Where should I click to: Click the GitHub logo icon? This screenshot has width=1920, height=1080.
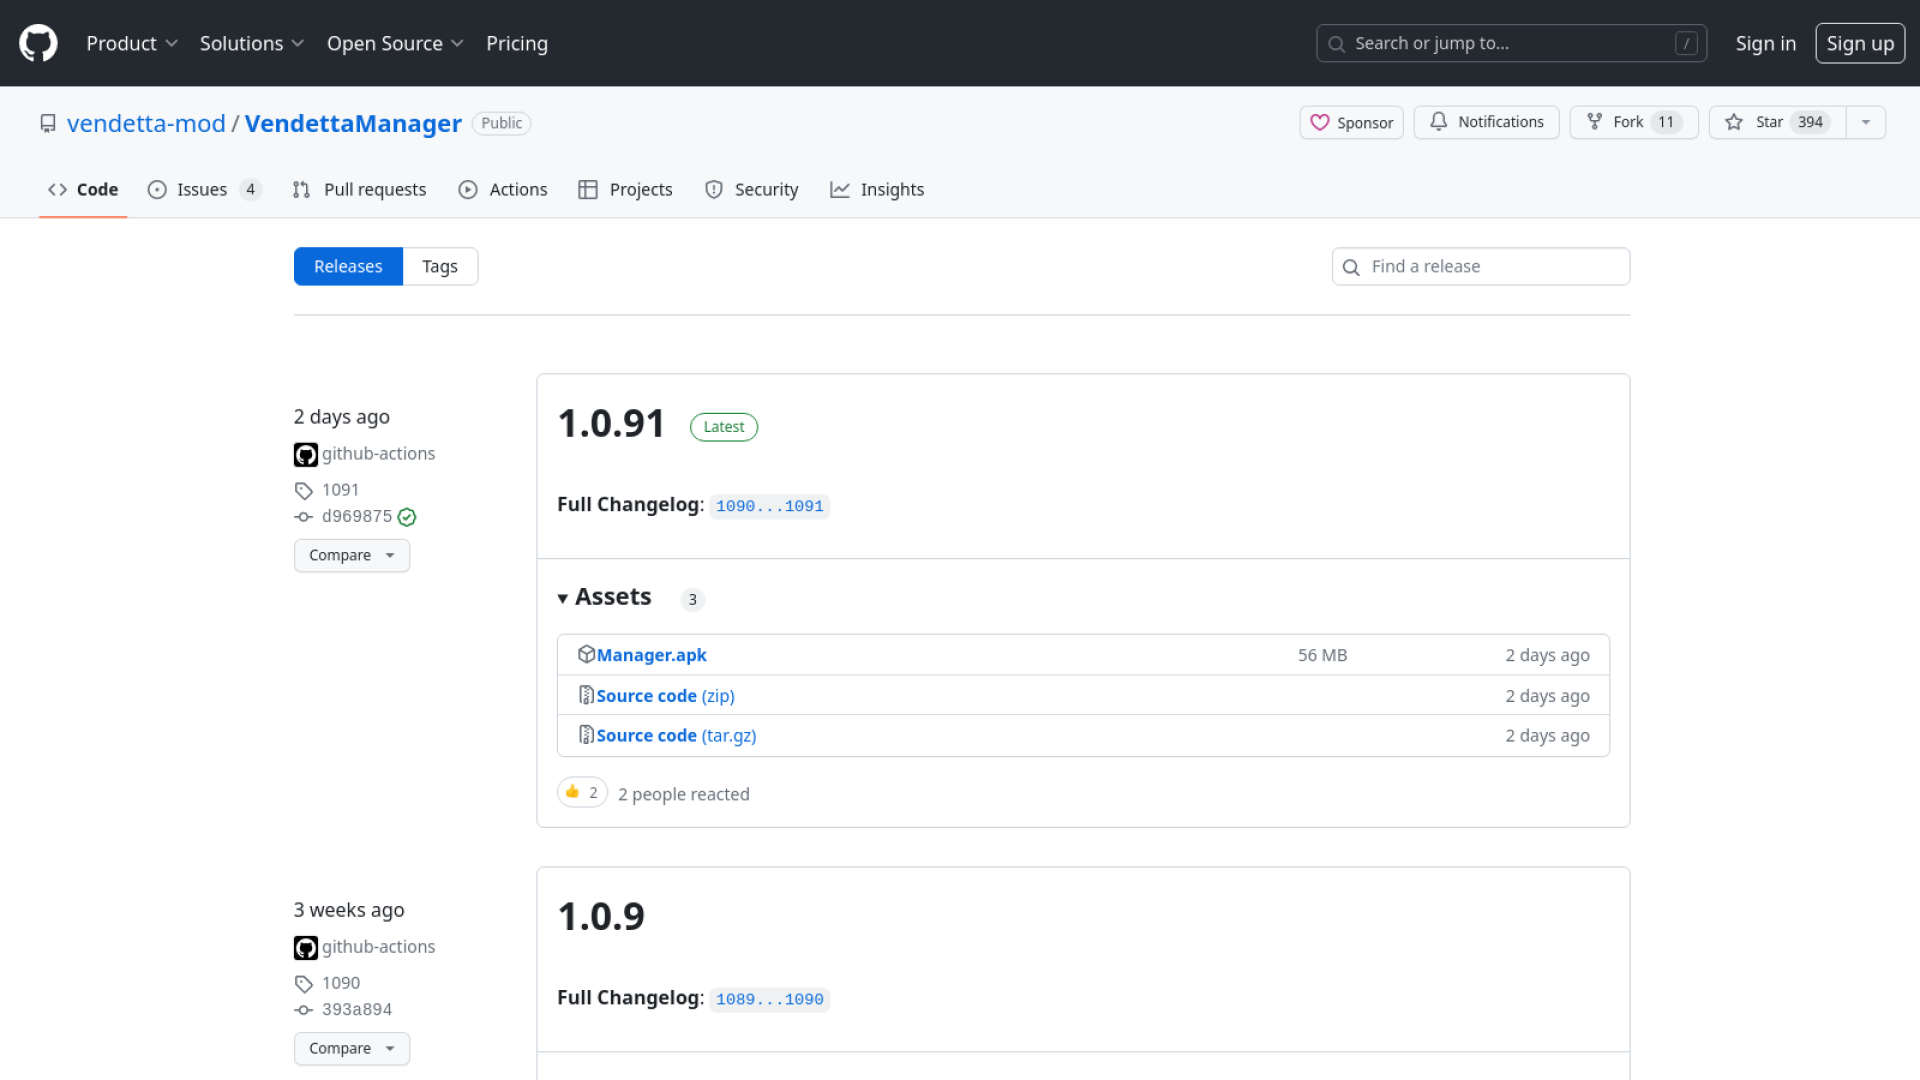(38, 43)
